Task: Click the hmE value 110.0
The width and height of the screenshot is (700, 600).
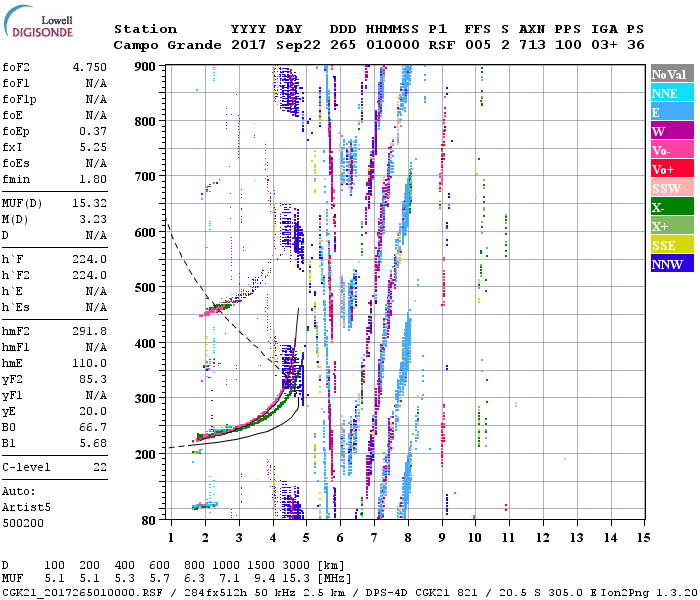Action: 90,364
